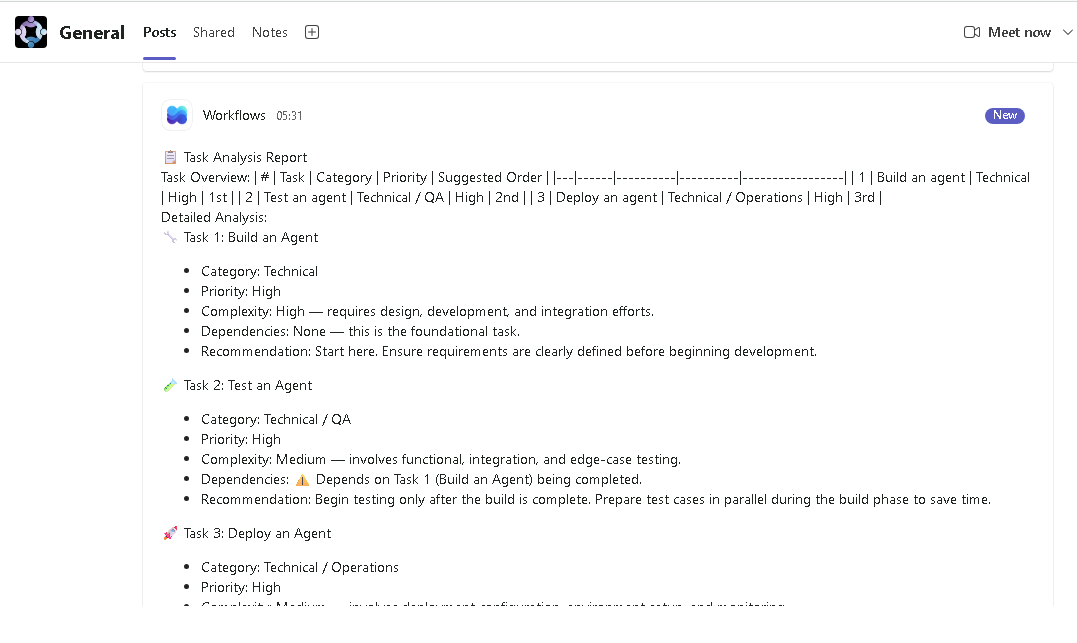Image resolution: width=1077 pixels, height=643 pixels.
Task: Click Category: Technical / QA bullet
Action: (276, 419)
